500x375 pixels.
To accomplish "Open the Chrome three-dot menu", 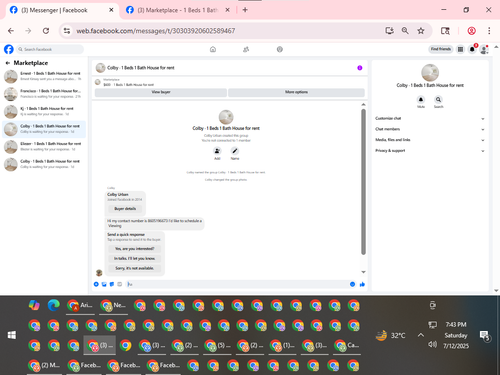I will pyautogui.click(x=489, y=31).
